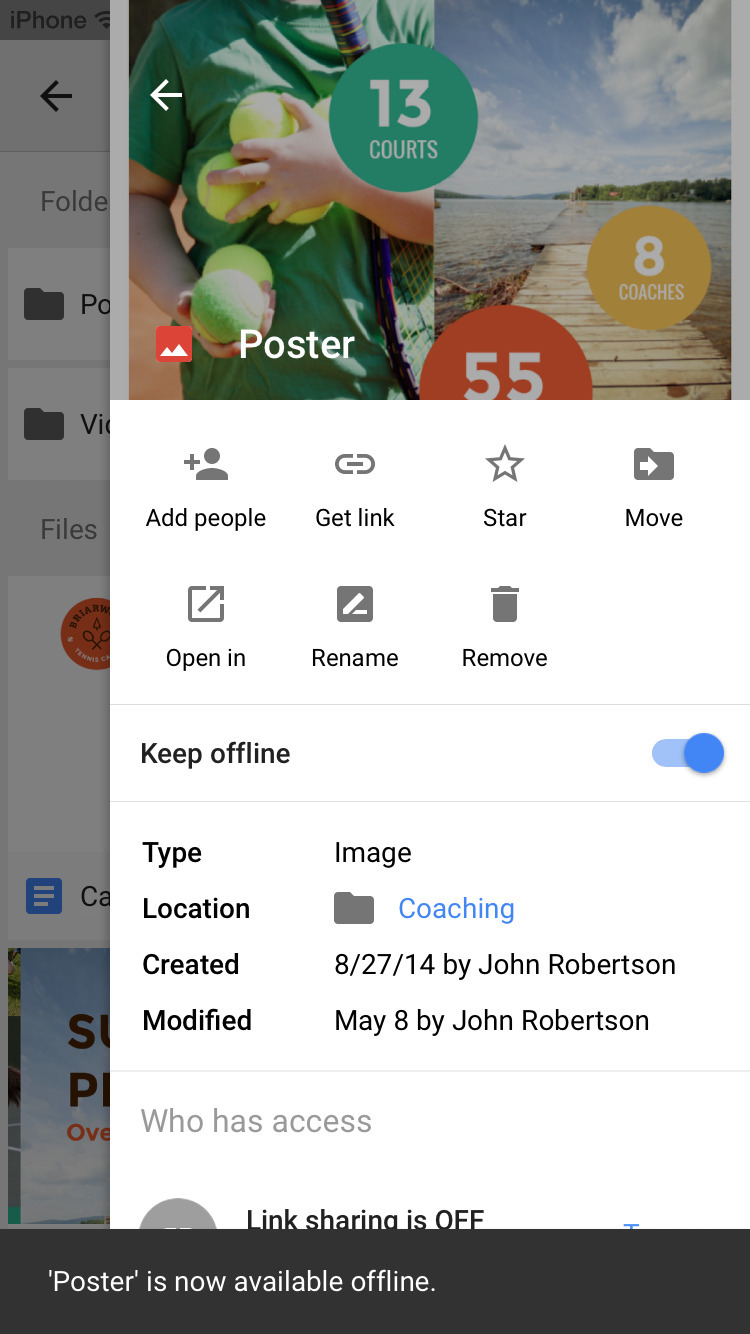The height and width of the screenshot is (1334, 750).
Task: Tap the gray avatar under Who has access
Action: [178, 1216]
